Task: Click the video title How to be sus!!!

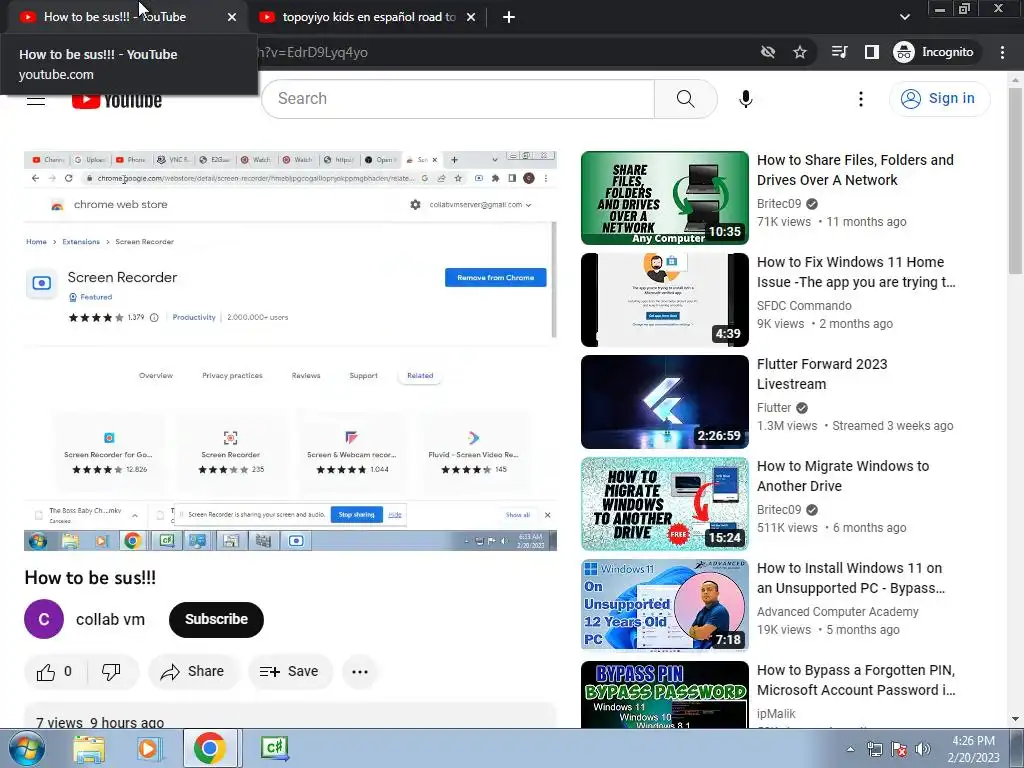Action: (x=90, y=577)
